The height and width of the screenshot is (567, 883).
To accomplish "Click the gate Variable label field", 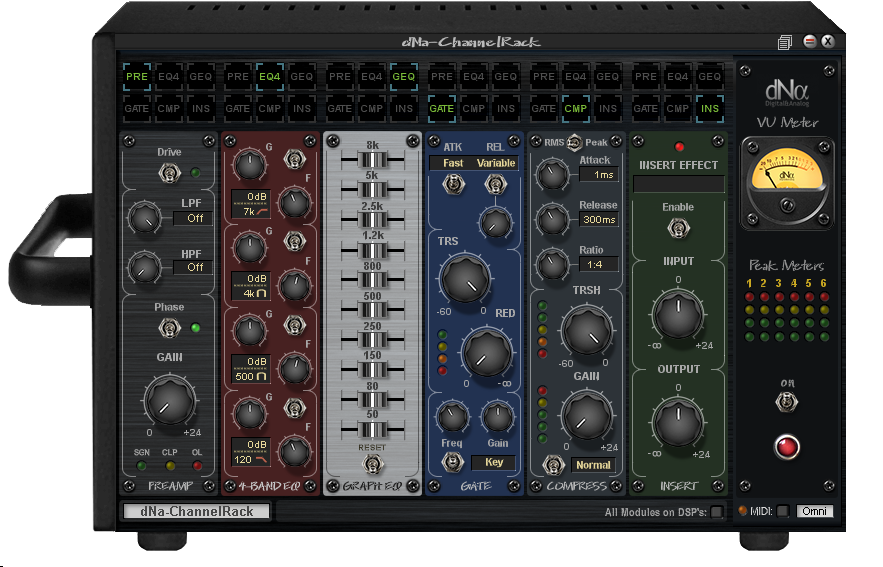I will [496, 163].
